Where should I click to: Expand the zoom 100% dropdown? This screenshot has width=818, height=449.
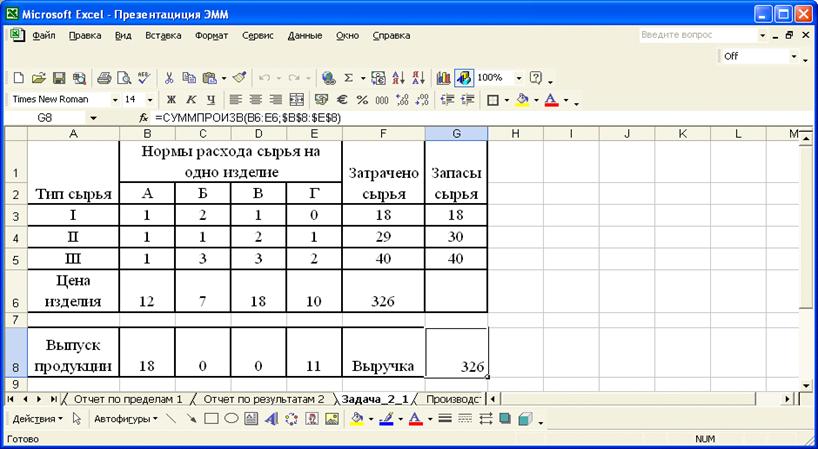(x=519, y=77)
